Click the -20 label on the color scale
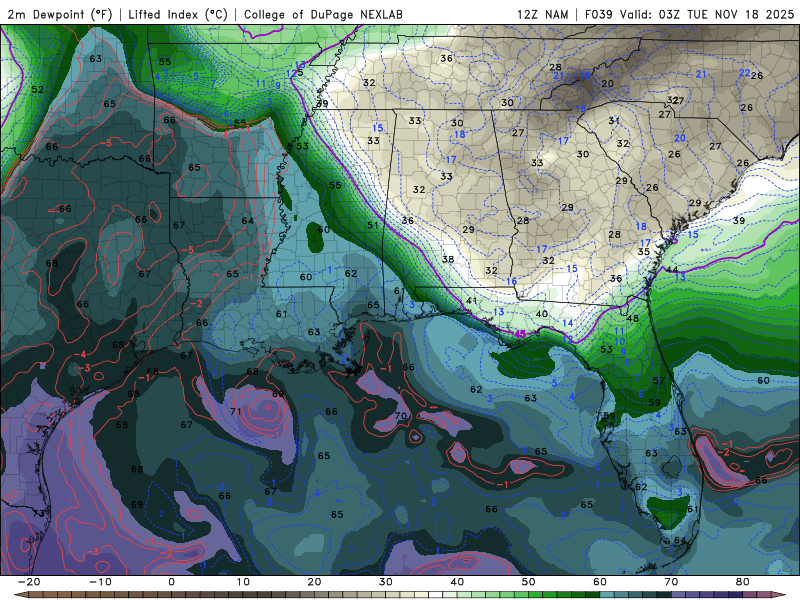Image resolution: width=800 pixels, height=600 pixels. 29,582
